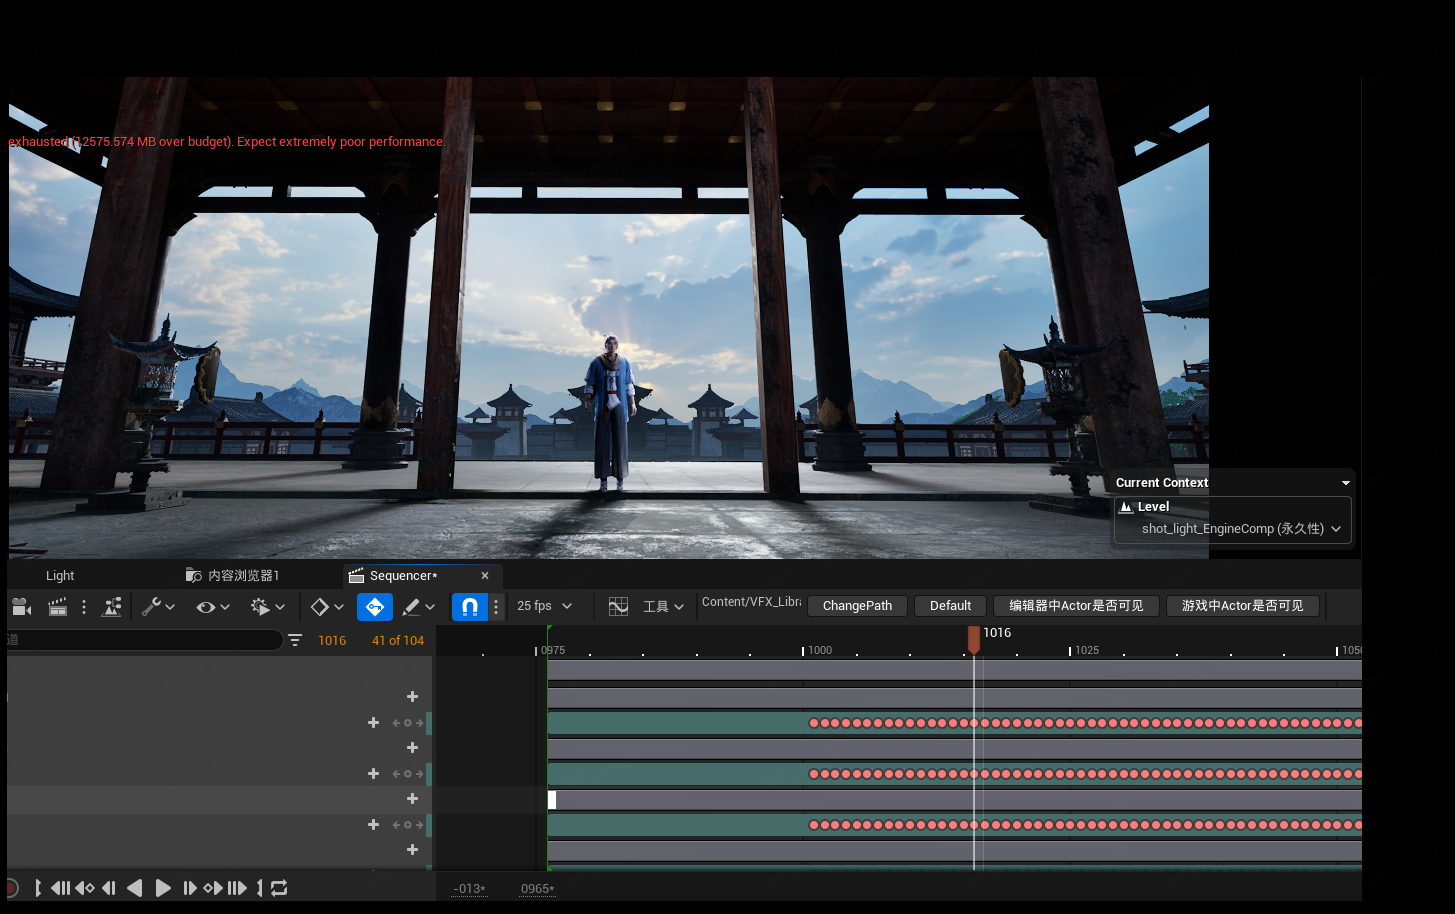Click the Default button
Viewport: 1455px width, 914px height.
[x=950, y=606]
